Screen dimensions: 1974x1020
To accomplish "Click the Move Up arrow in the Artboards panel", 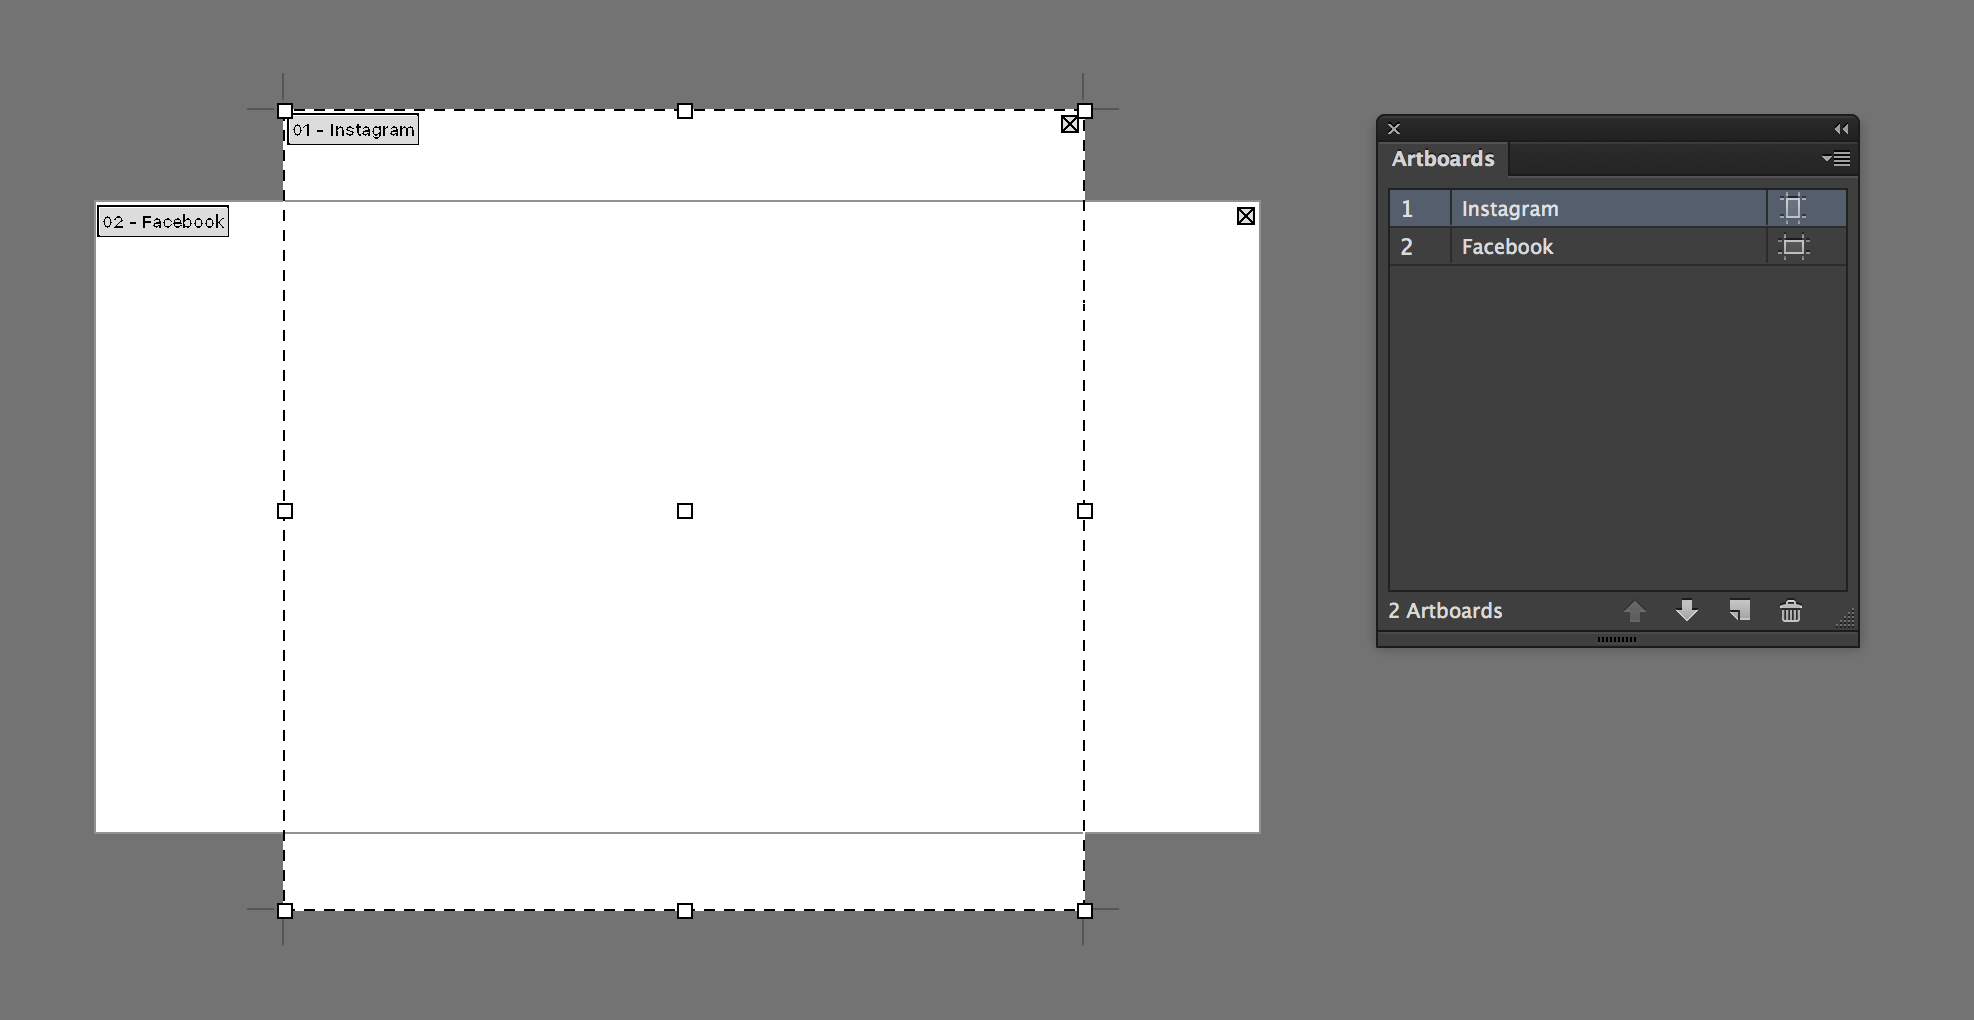I will pyautogui.click(x=1635, y=610).
